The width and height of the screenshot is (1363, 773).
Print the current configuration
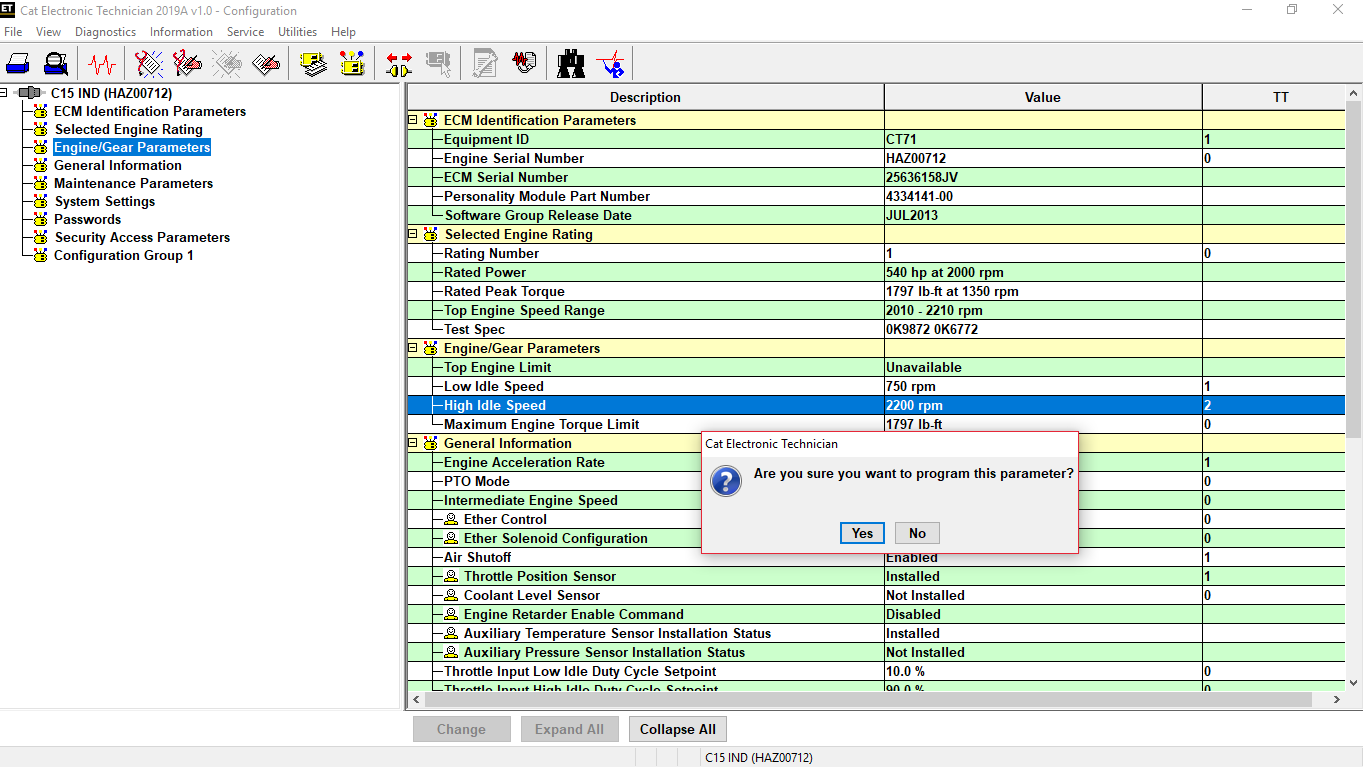coord(18,63)
